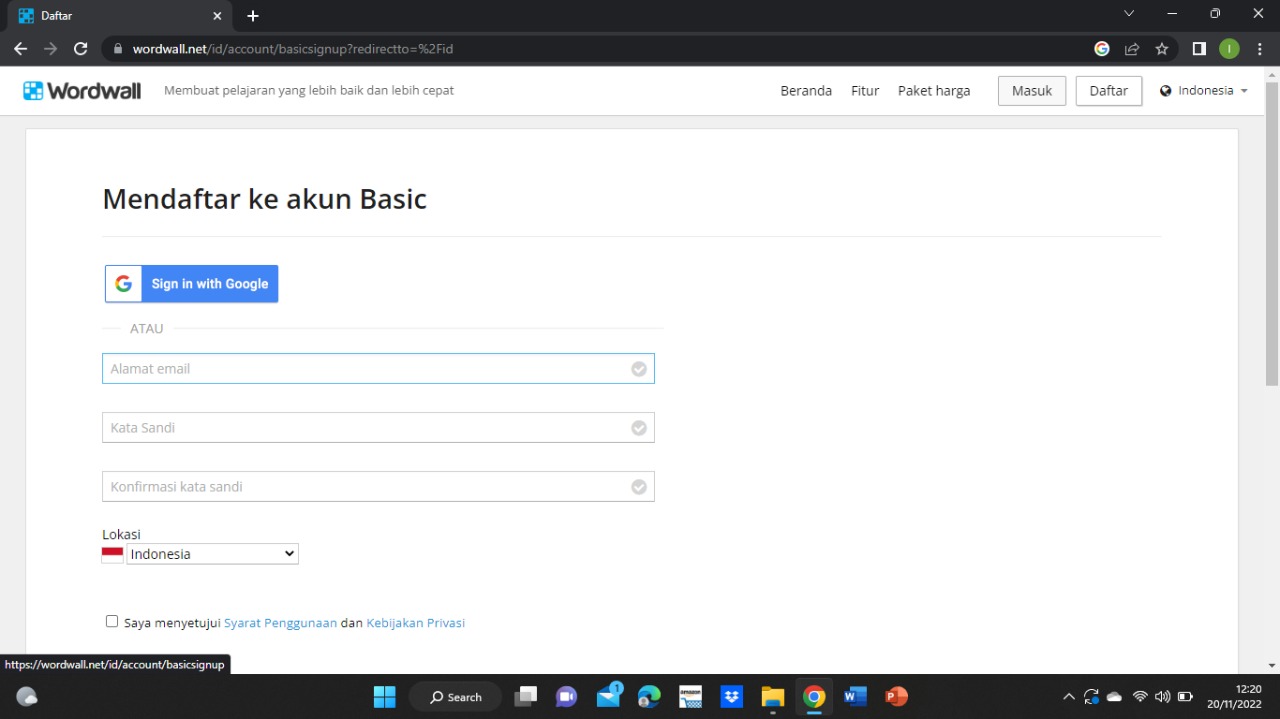Focus the Konfirmasi kata sandi field

(x=378, y=486)
